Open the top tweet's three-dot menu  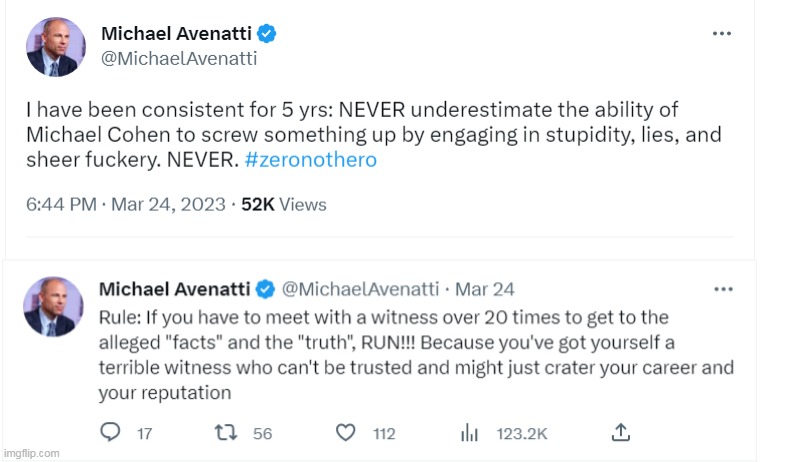tap(721, 34)
